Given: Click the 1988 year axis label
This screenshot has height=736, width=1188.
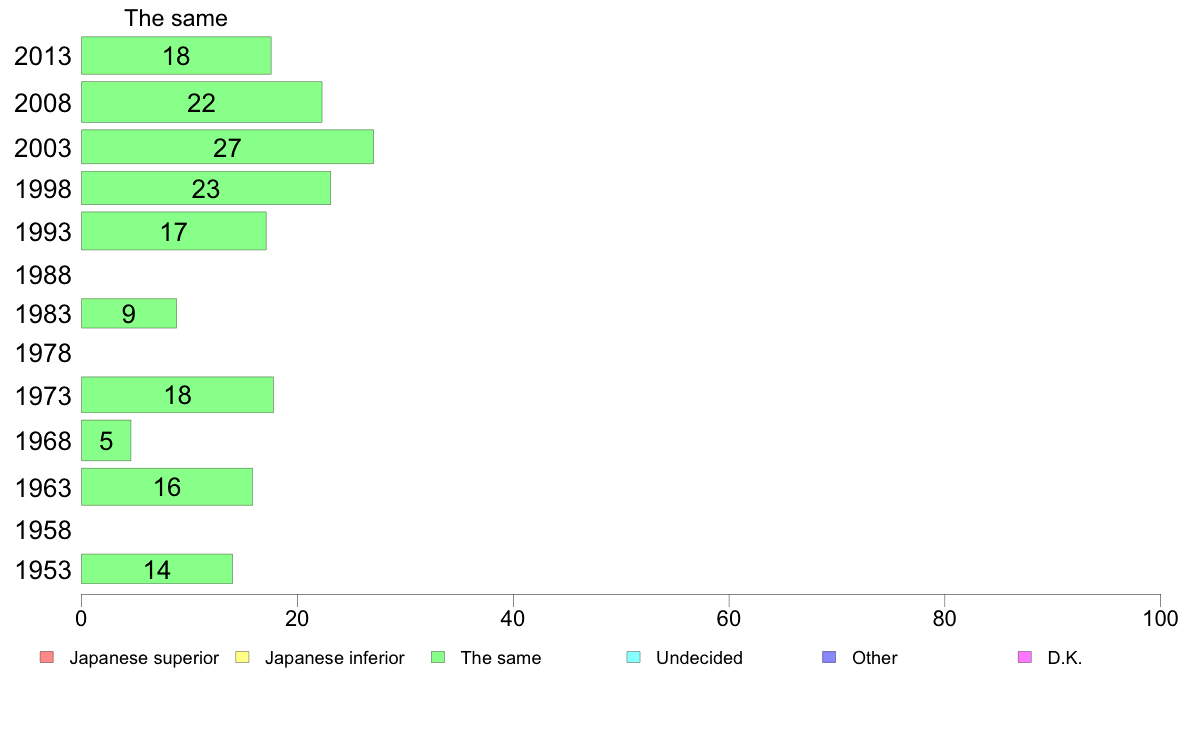Looking at the screenshot, I should (43, 275).
